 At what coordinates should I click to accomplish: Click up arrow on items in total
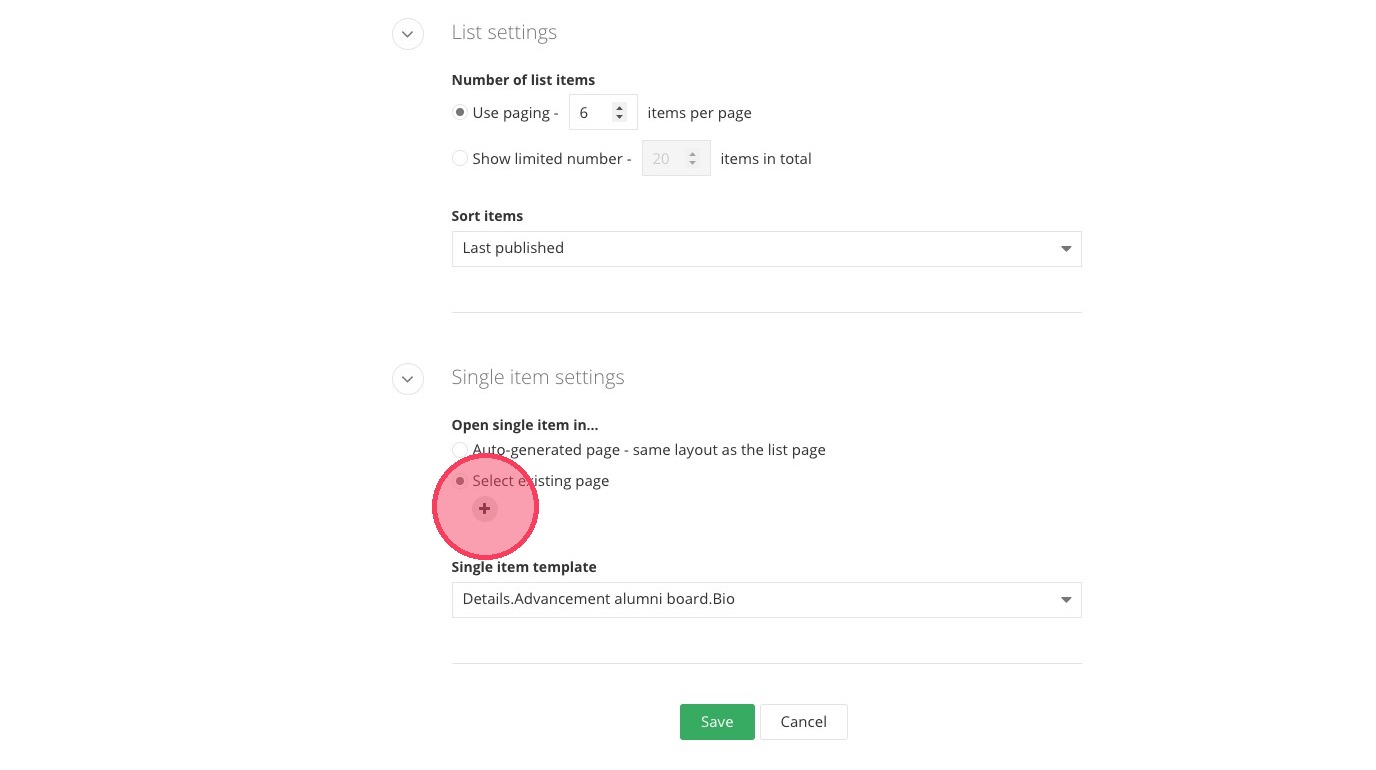point(692,154)
